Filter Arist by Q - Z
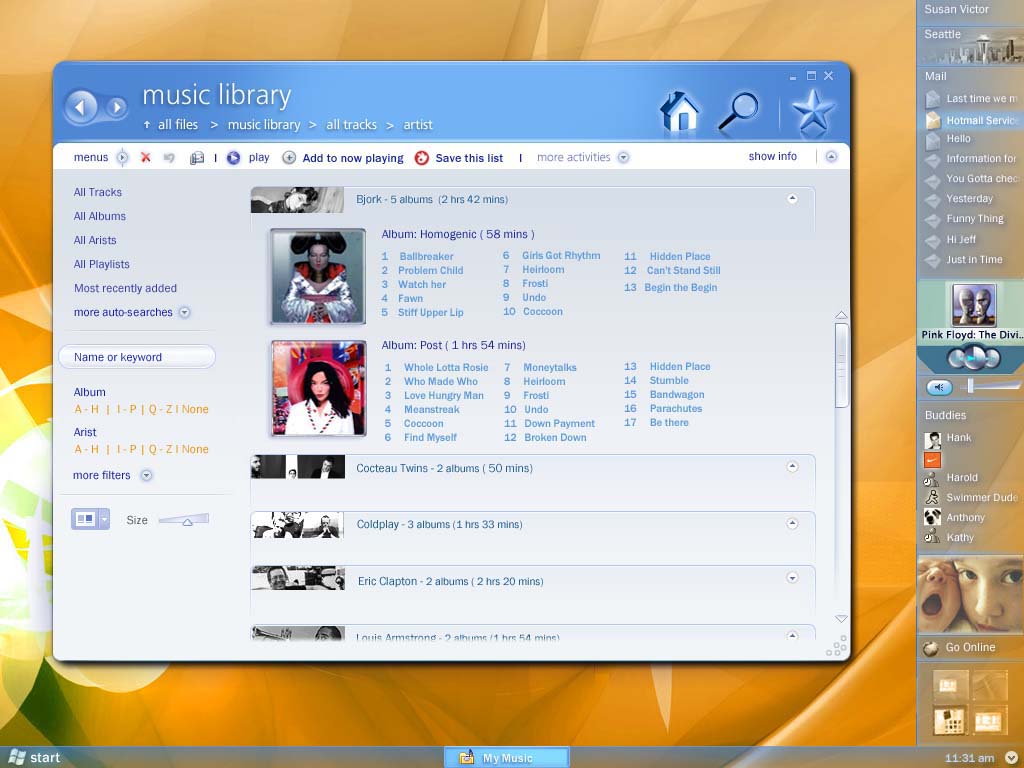 pyautogui.click(x=161, y=449)
